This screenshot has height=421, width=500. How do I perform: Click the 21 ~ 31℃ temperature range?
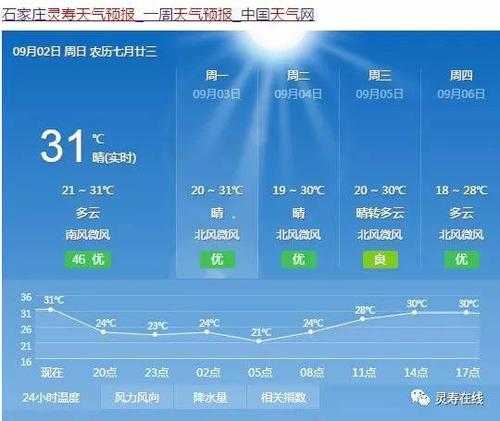(x=88, y=190)
